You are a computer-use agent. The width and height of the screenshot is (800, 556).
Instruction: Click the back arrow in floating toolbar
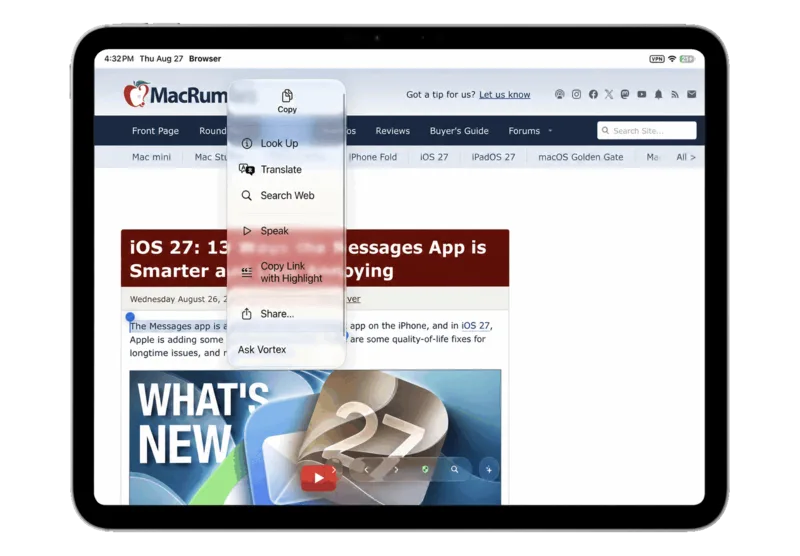point(366,470)
